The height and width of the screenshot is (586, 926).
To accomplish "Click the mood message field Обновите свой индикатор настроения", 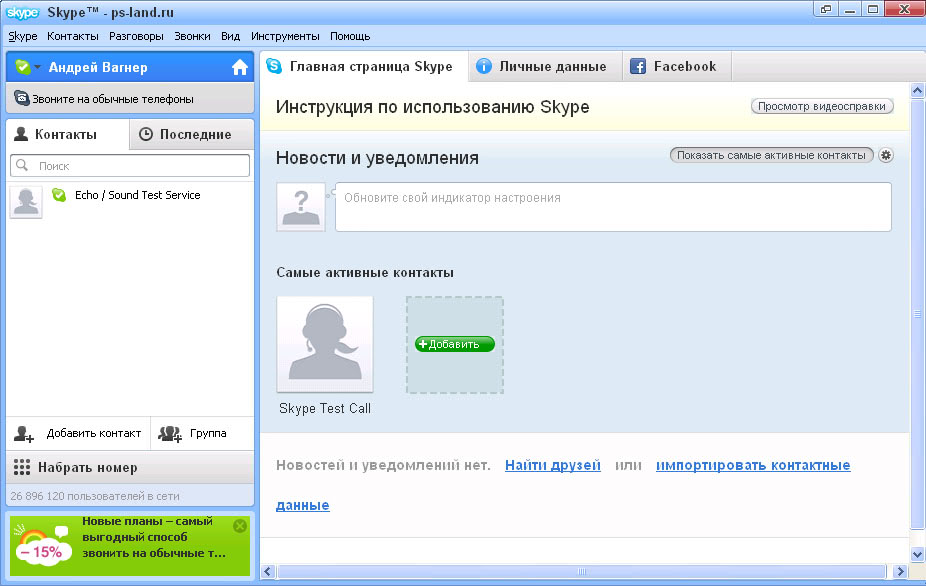I will tap(613, 207).
